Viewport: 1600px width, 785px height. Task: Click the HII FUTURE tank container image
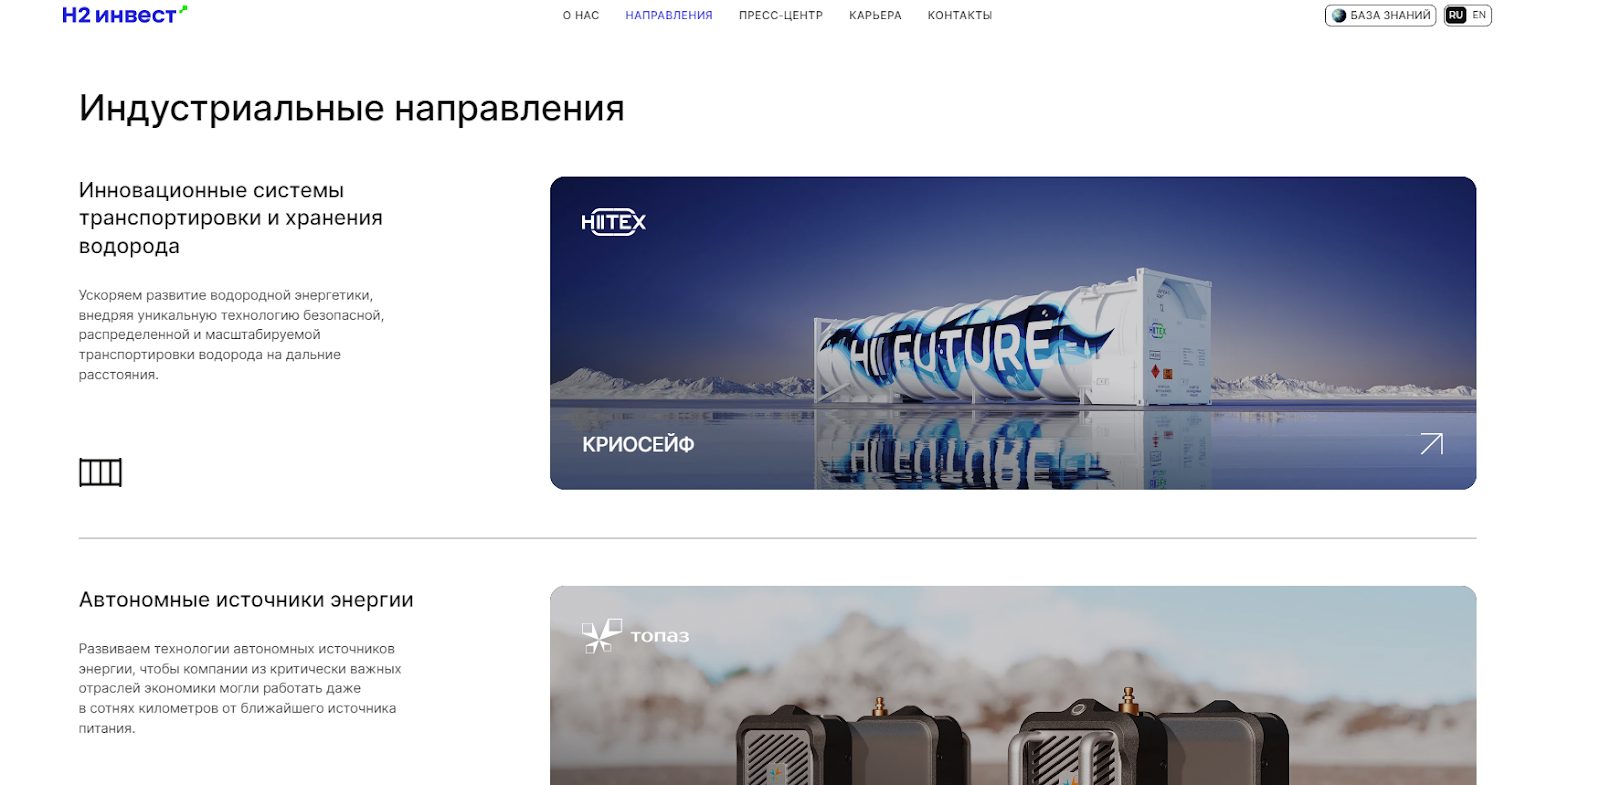click(1012, 338)
